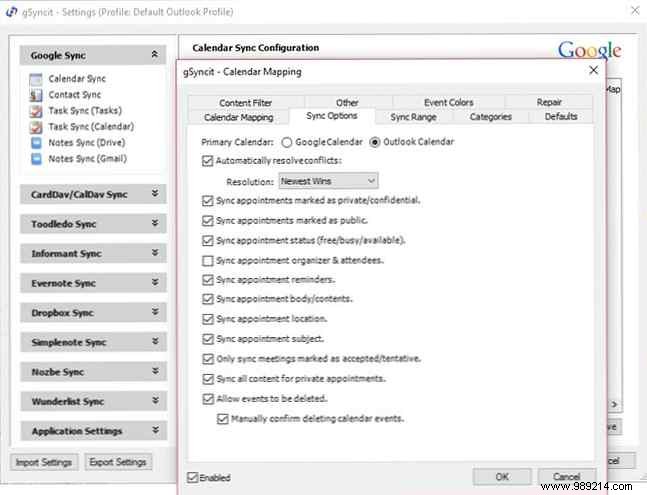The height and width of the screenshot is (495, 647).
Task: Enable sync appointment organizer & attendees
Action: coord(208,261)
